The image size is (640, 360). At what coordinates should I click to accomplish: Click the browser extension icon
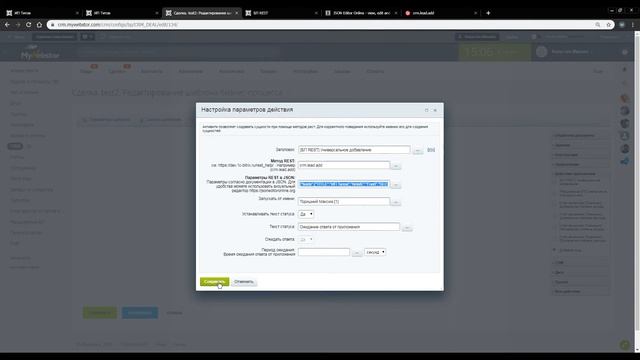pyautogui.click(x=622, y=25)
